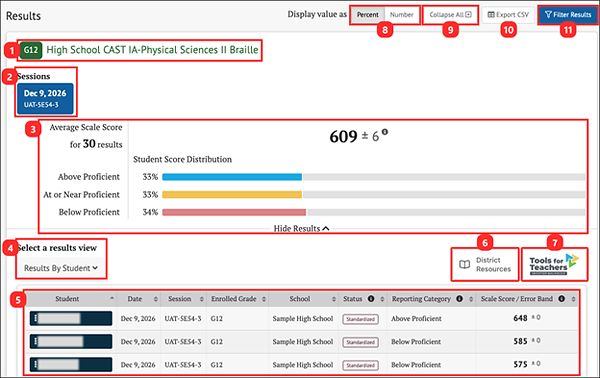This screenshot has width=600, height=378.
Task: Click the Collapse All minus-box icon
Action: point(468,15)
